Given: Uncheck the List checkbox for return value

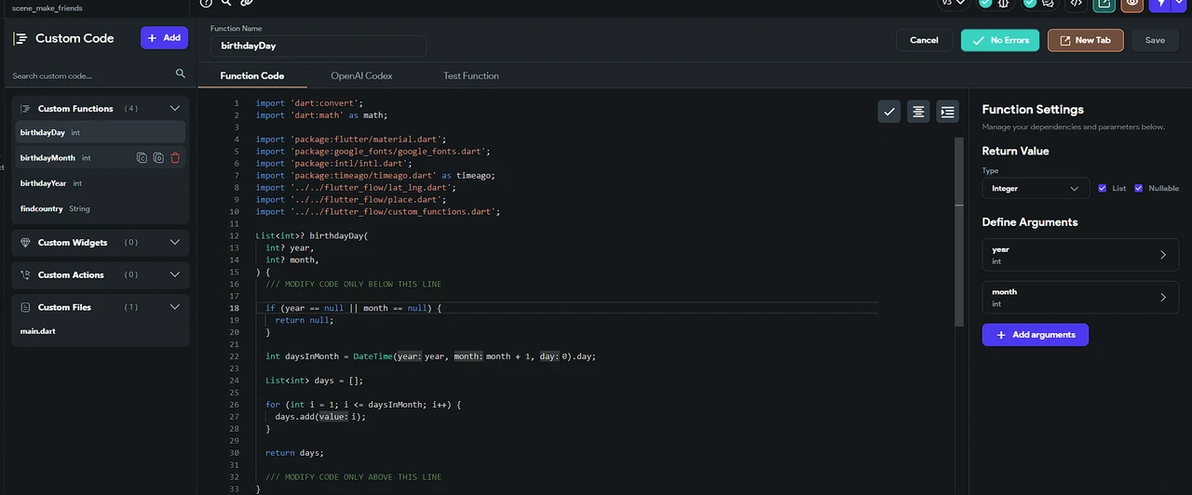Looking at the screenshot, I should tap(1103, 188).
